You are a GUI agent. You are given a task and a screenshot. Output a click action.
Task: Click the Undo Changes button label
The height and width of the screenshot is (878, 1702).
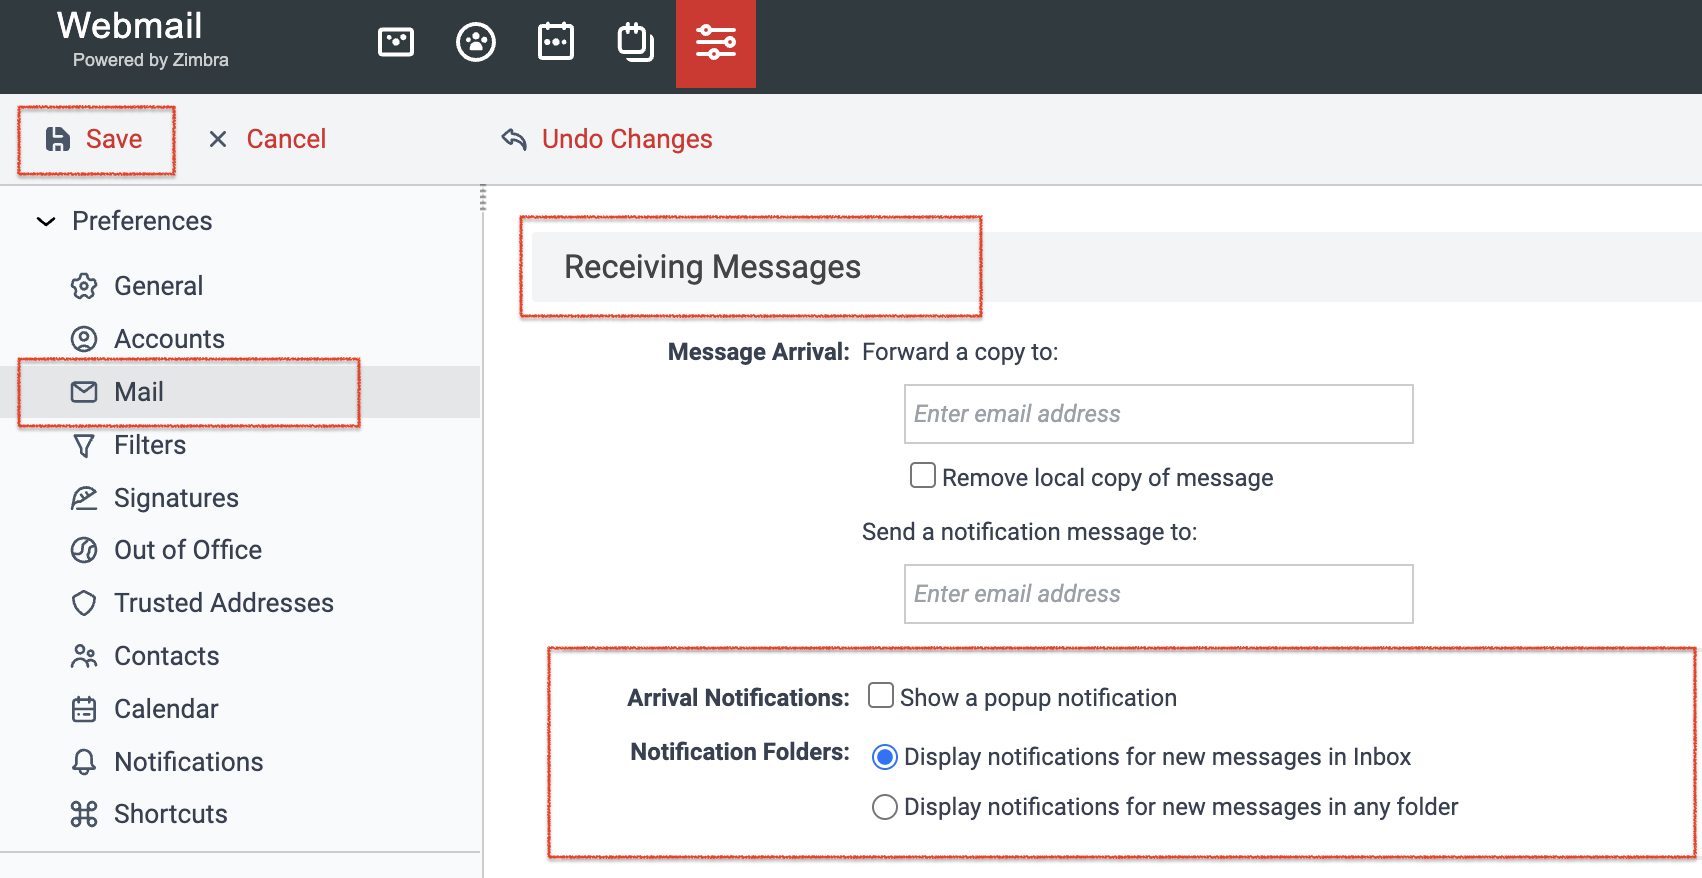627,139
